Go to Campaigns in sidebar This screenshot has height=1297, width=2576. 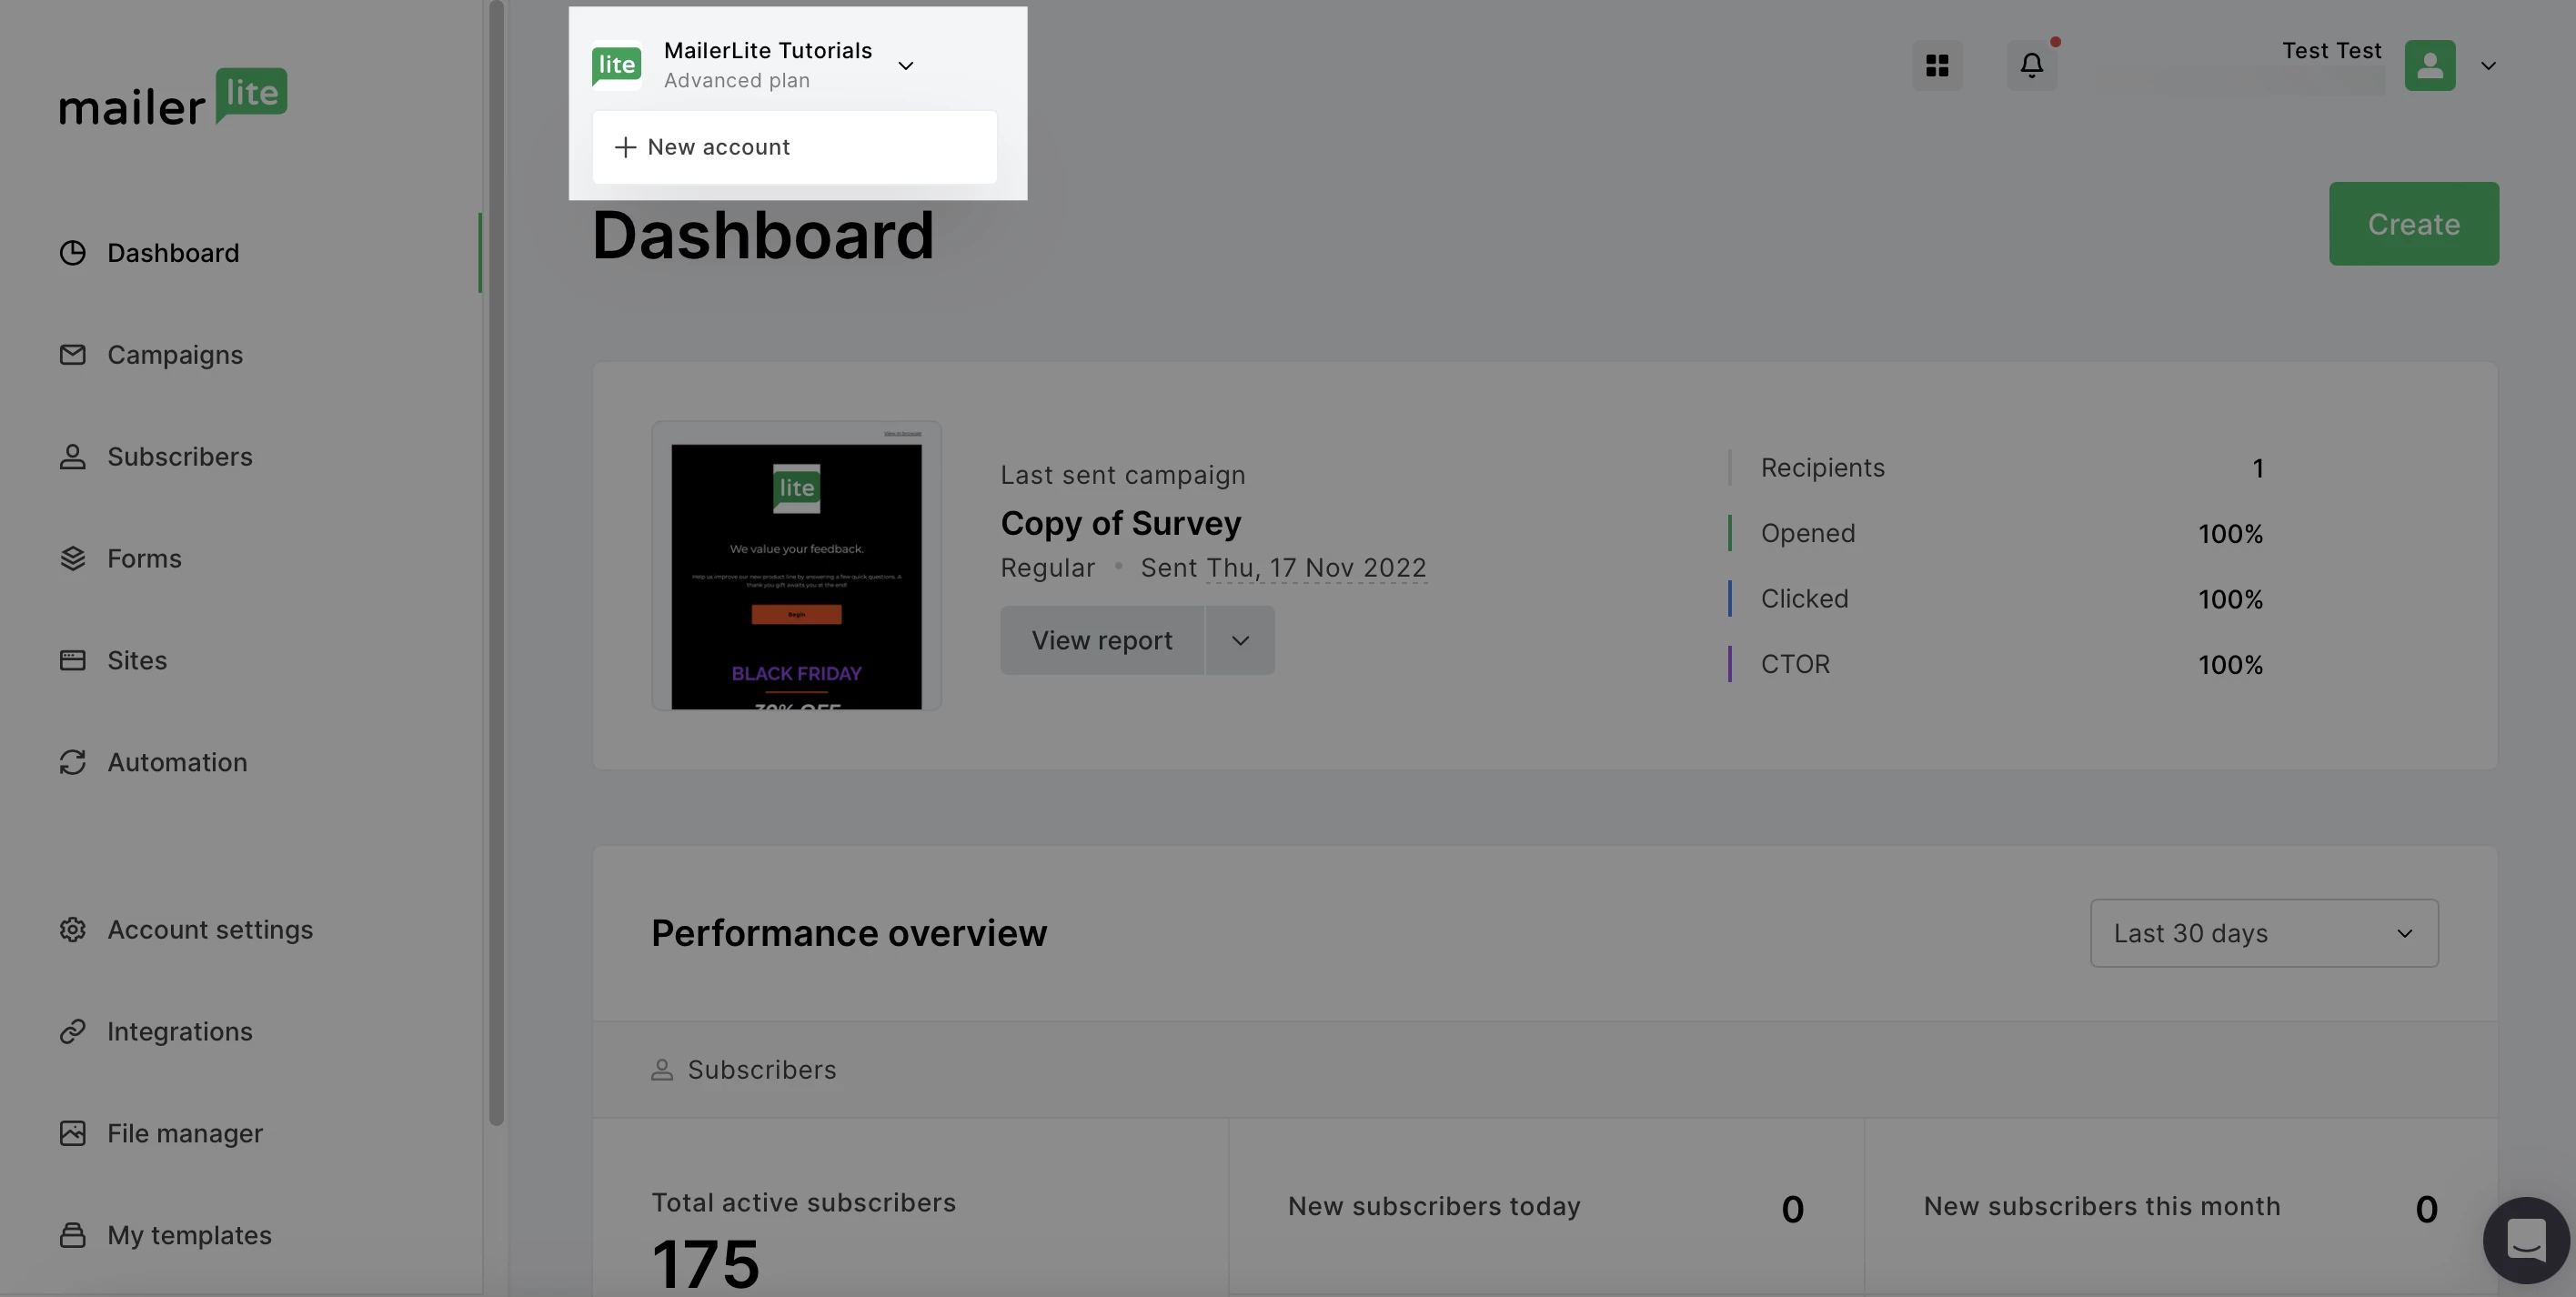(175, 355)
